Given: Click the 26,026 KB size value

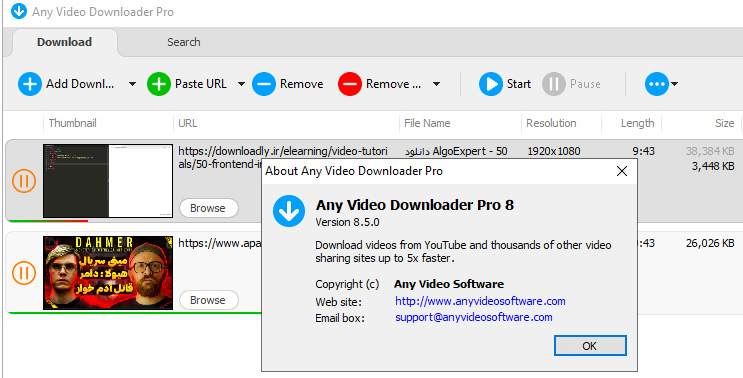Looking at the screenshot, I should [x=710, y=243].
